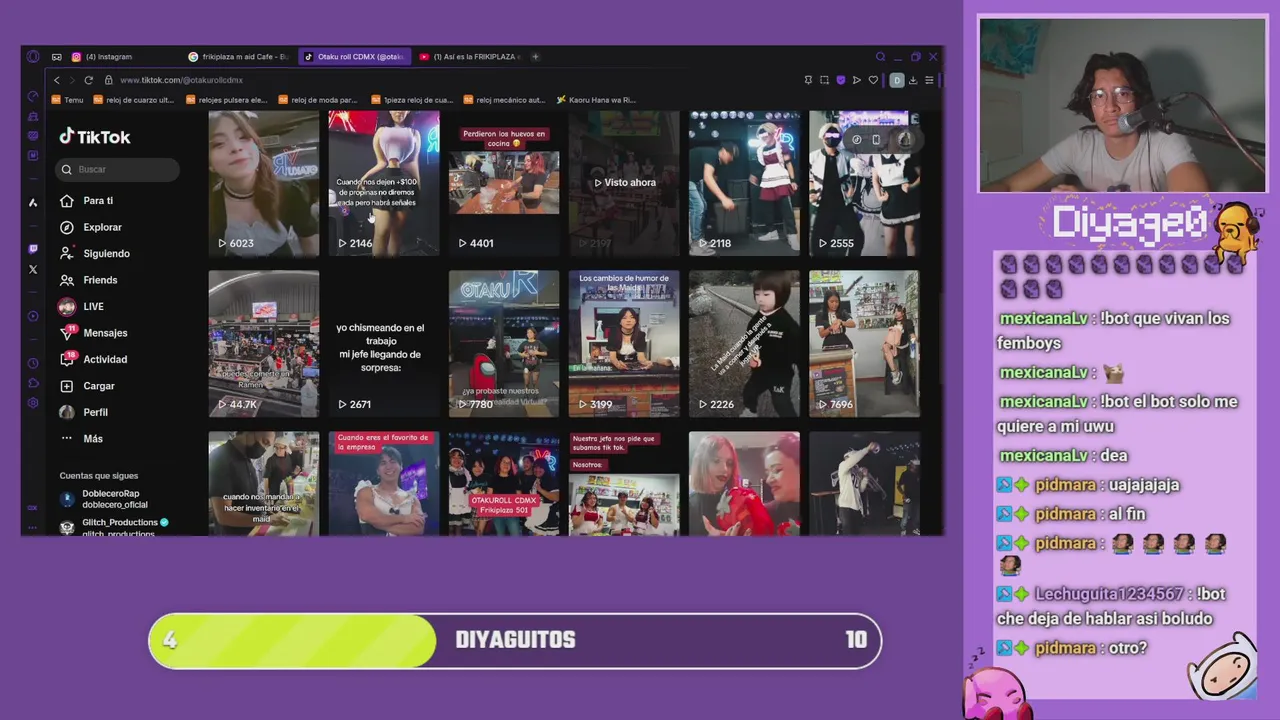Open TikTok home via the logo
1280x720 pixels.
(x=95, y=137)
